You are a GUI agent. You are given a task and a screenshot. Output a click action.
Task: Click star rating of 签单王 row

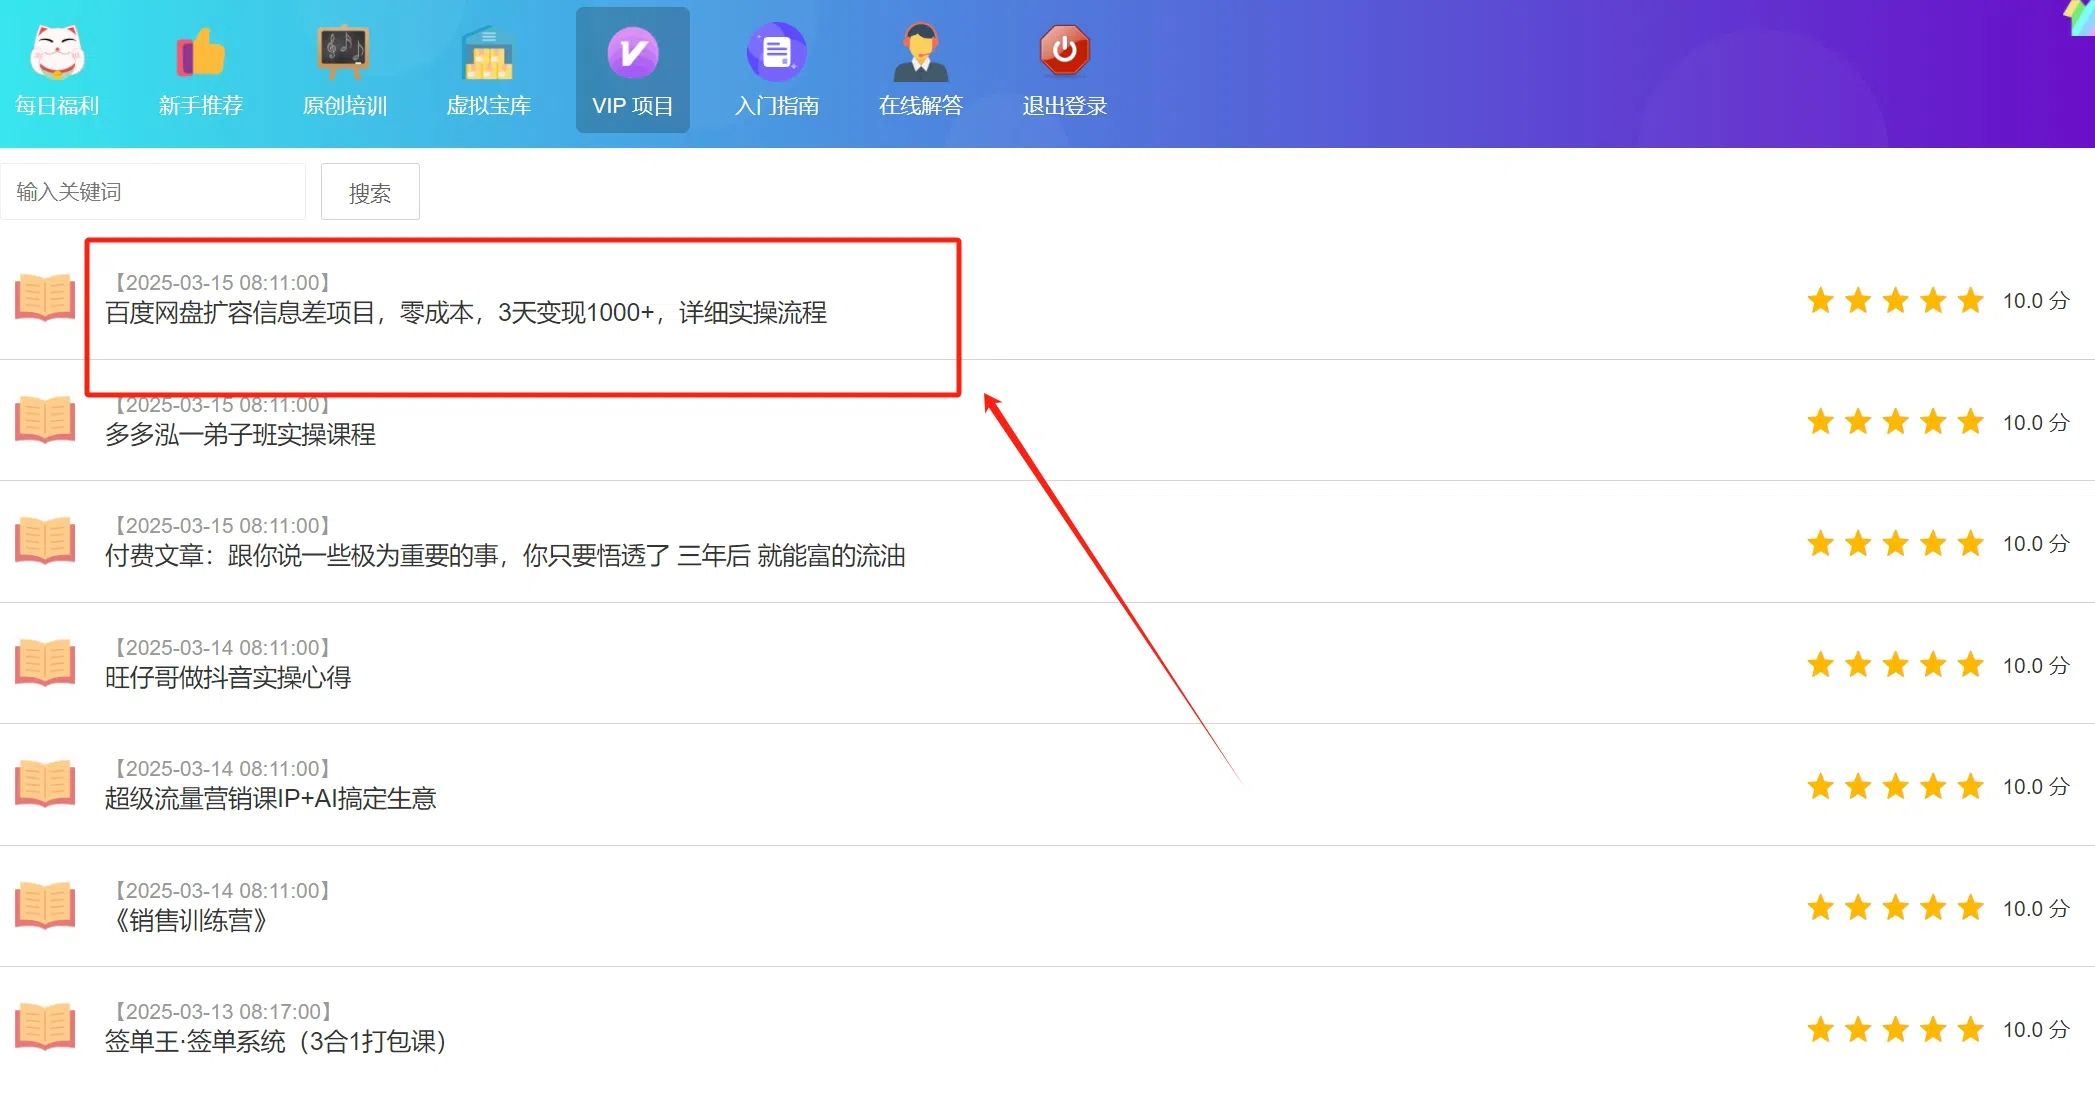[1895, 1029]
